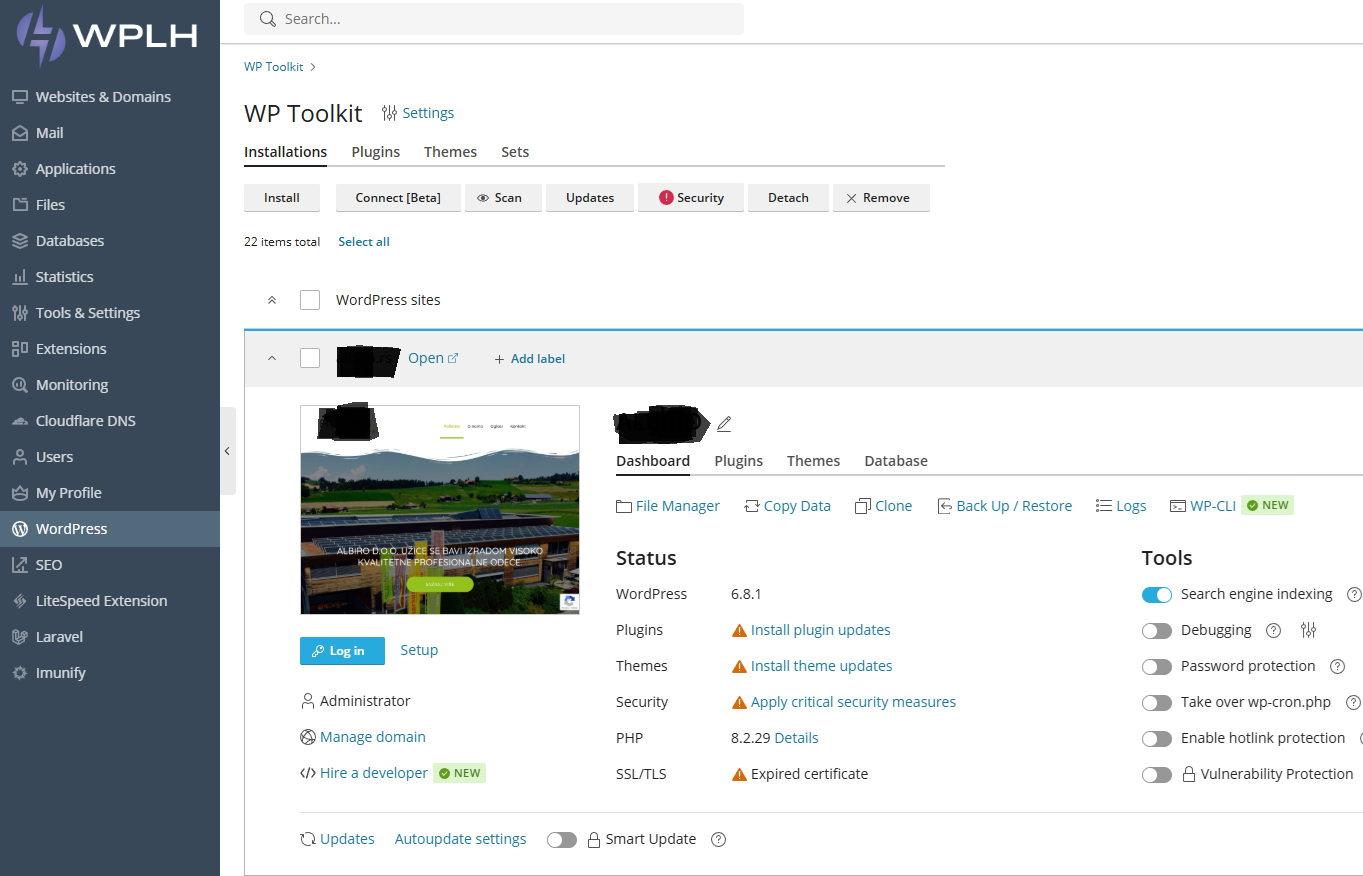Viewport: 1363px width, 876px height.
Task: Click the My Profile icon
Action: 19,493
